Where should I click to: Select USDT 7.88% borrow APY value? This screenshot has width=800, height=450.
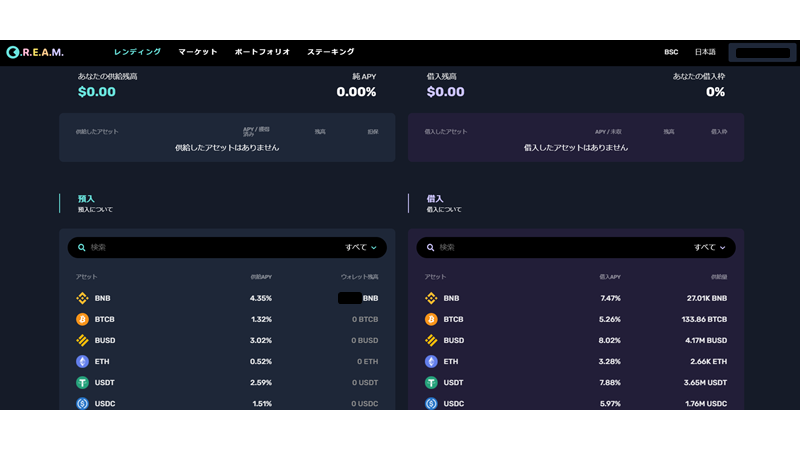pyautogui.click(x=610, y=383)
